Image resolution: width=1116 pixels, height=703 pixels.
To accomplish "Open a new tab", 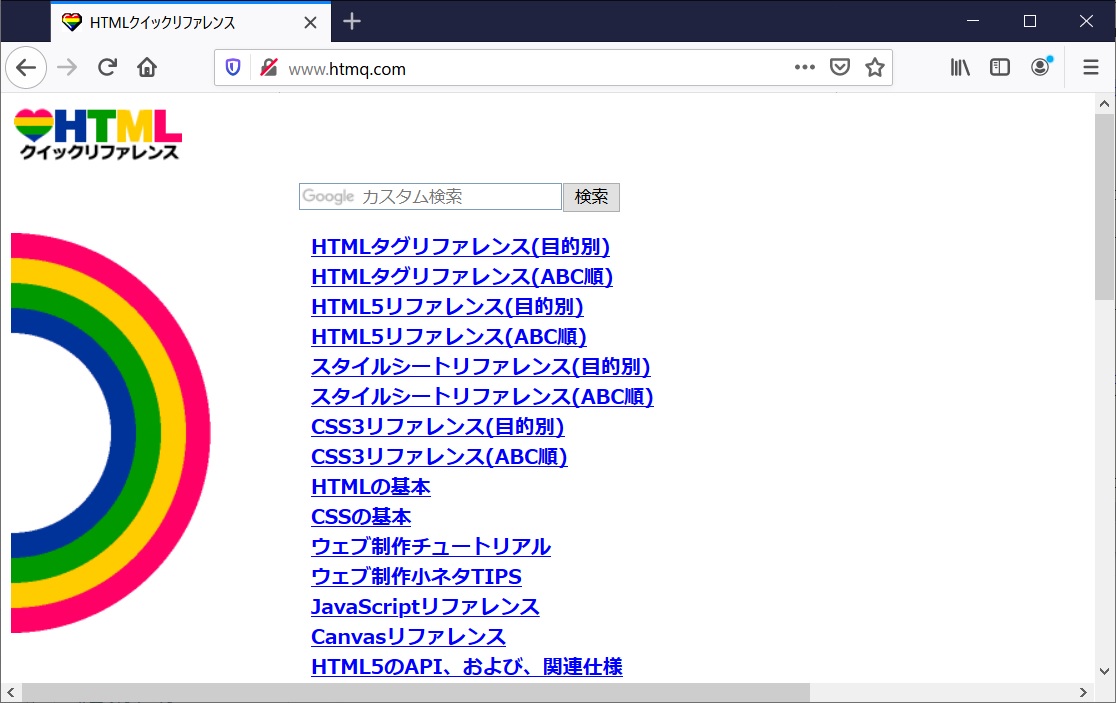I will tap(352, 21).
